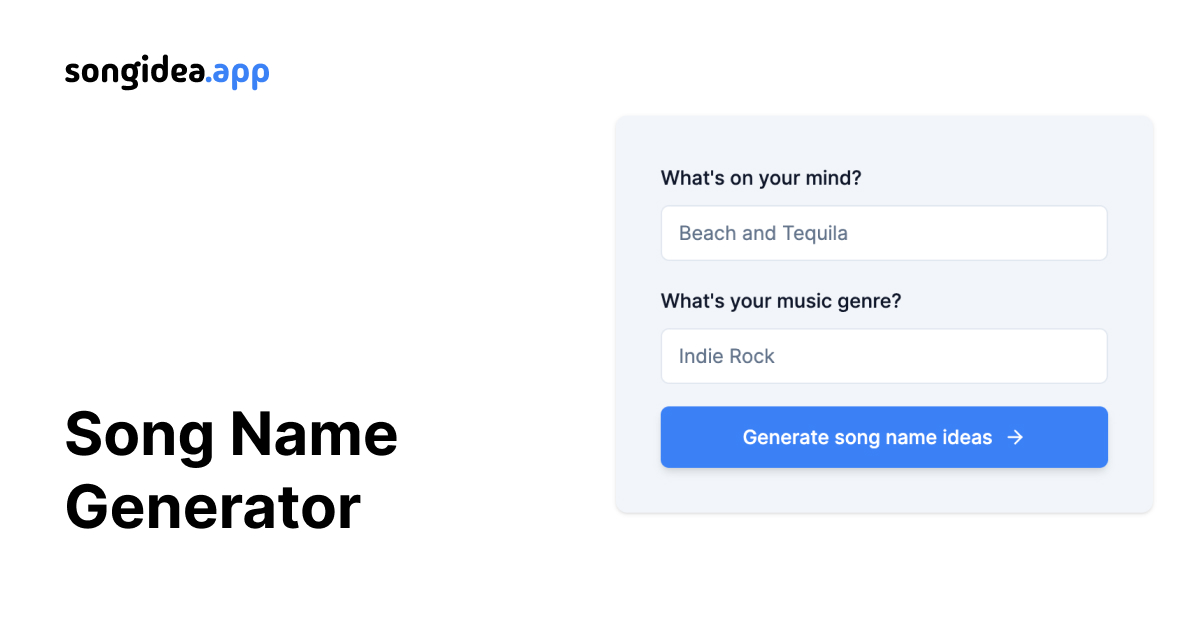This screenshot has width=1200, height=630.
Task: Click the word "Generate" on the blue button
Action: coord(786,437)
